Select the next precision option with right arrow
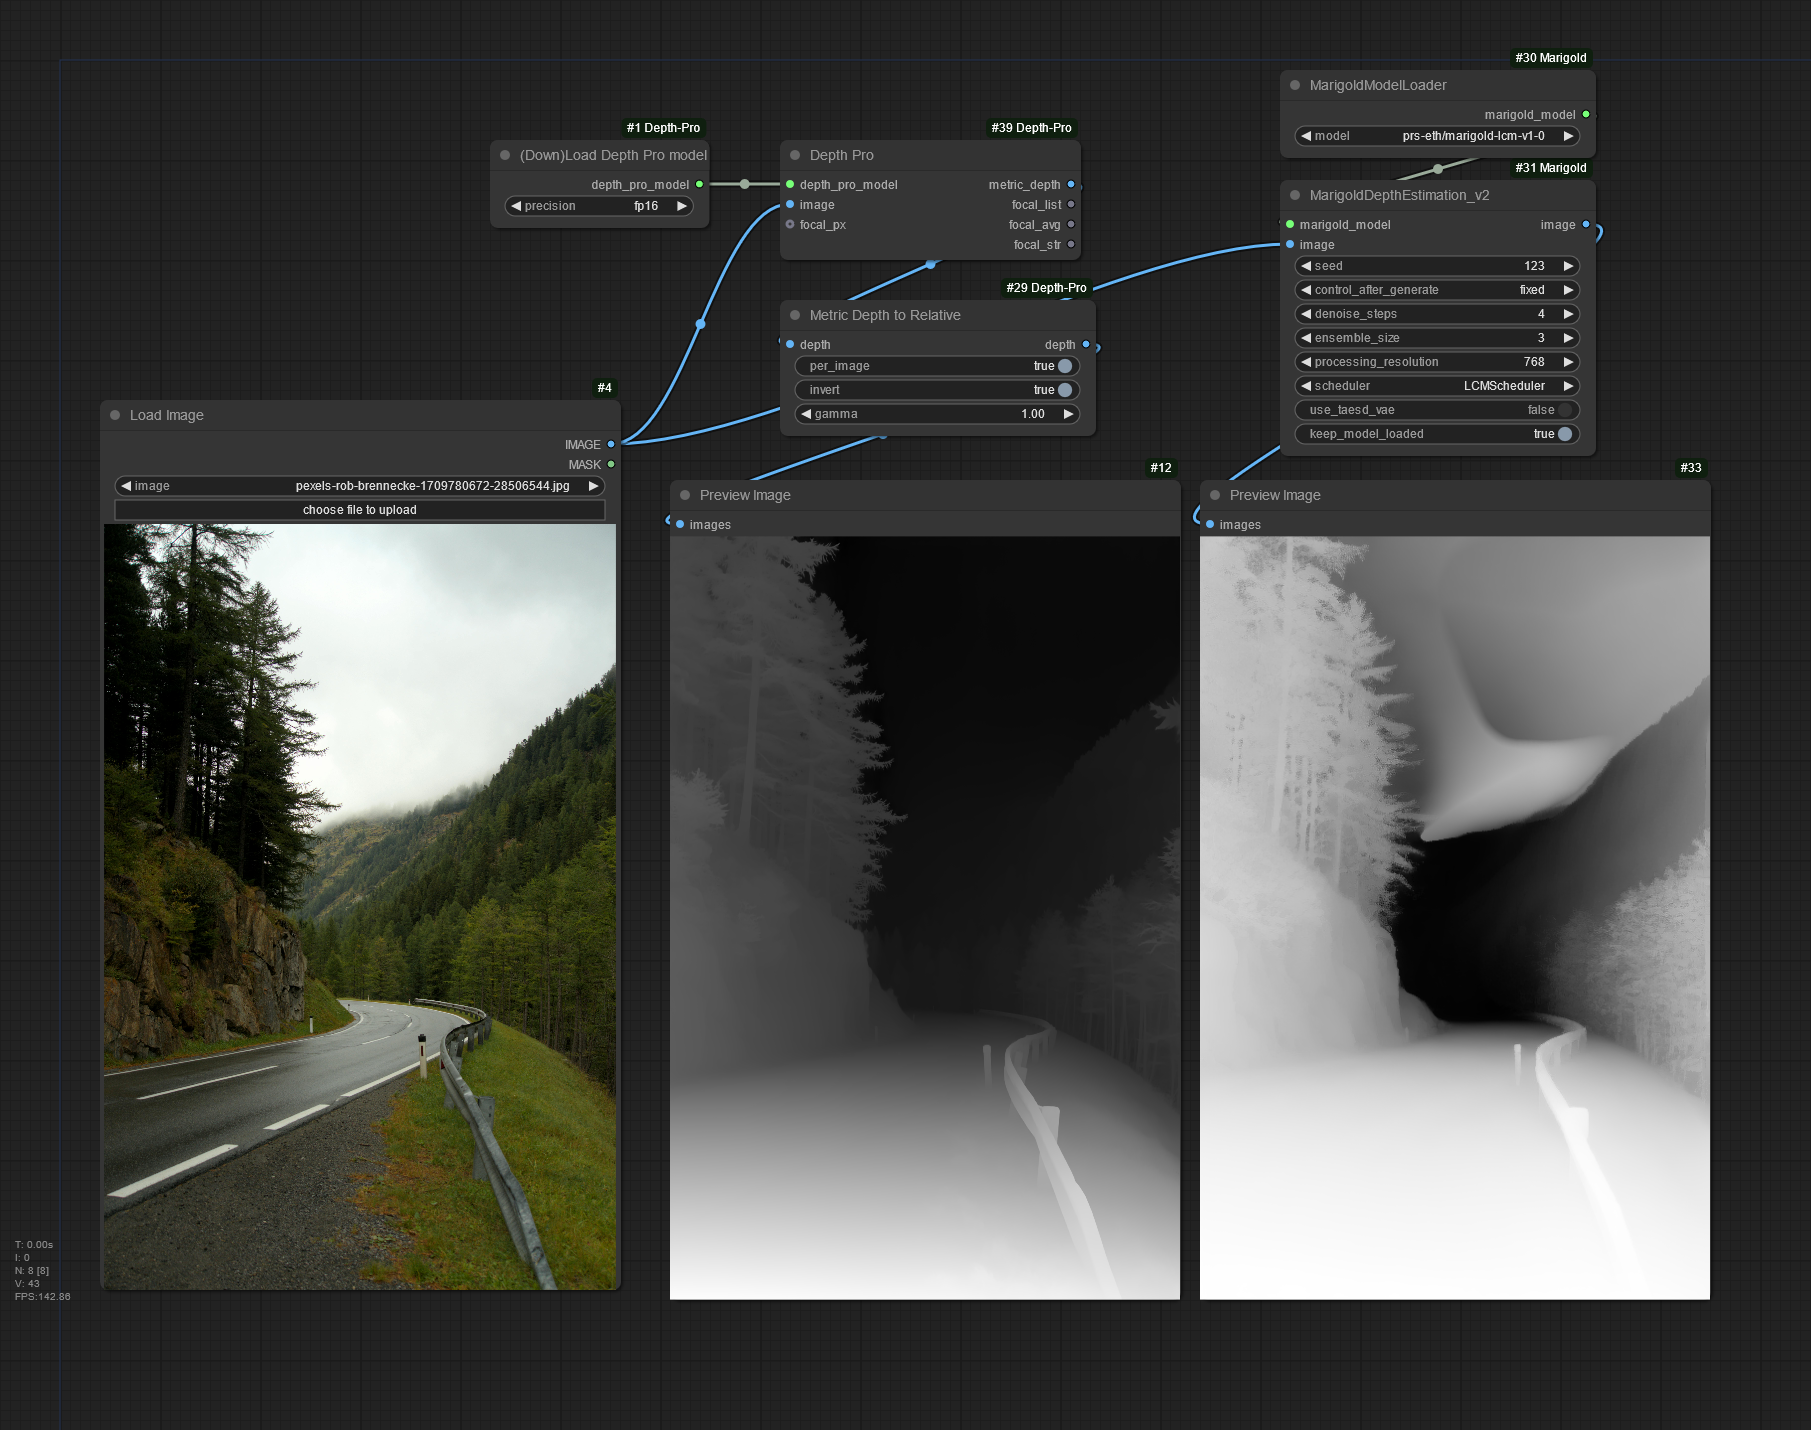This screenshot has height=1430, width=1811. (x=682, y=206)
